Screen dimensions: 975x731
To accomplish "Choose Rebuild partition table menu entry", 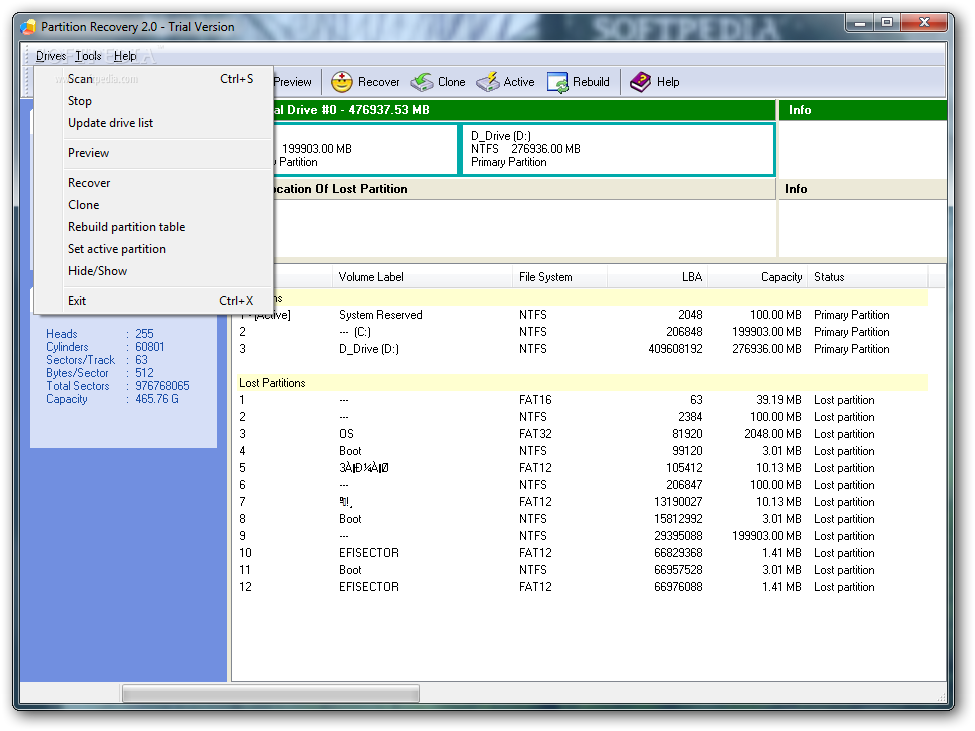I will (x=154, y=227).
